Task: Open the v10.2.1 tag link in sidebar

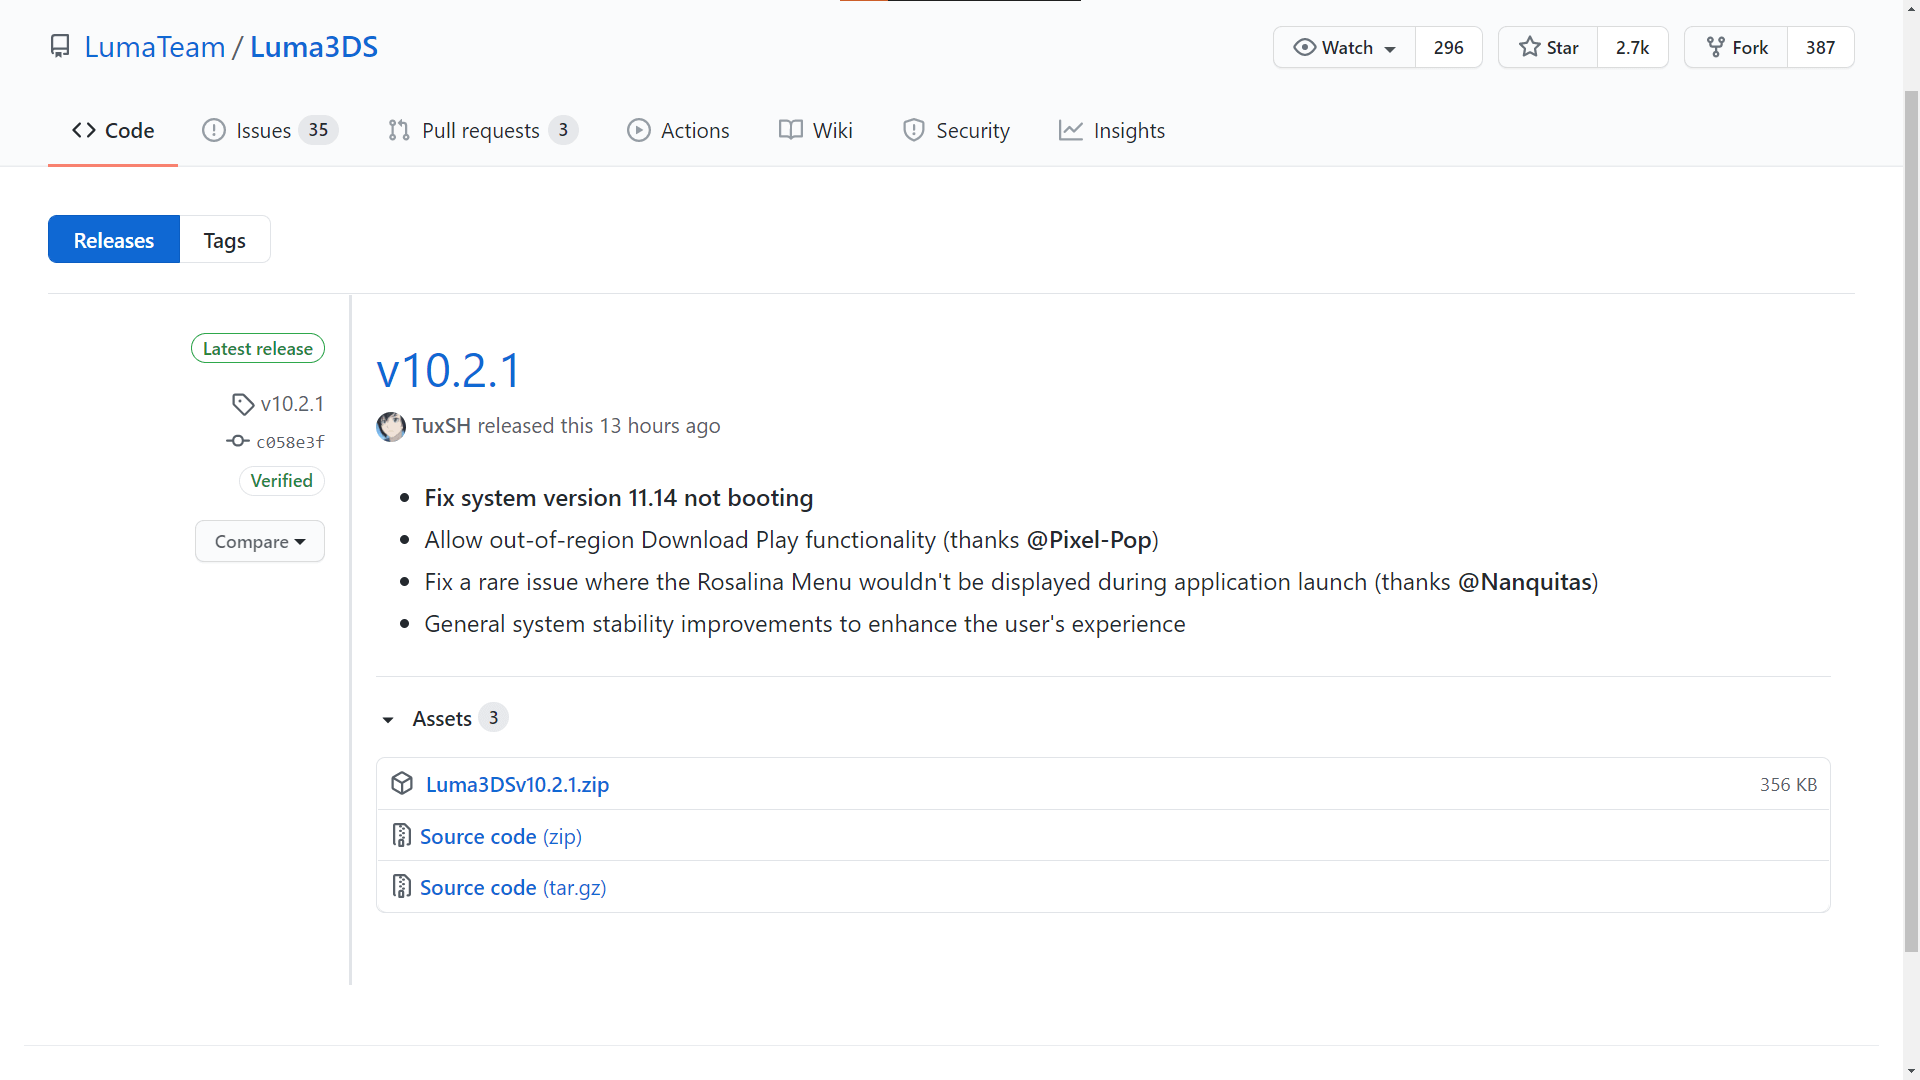Action: [x=292, y=404]
